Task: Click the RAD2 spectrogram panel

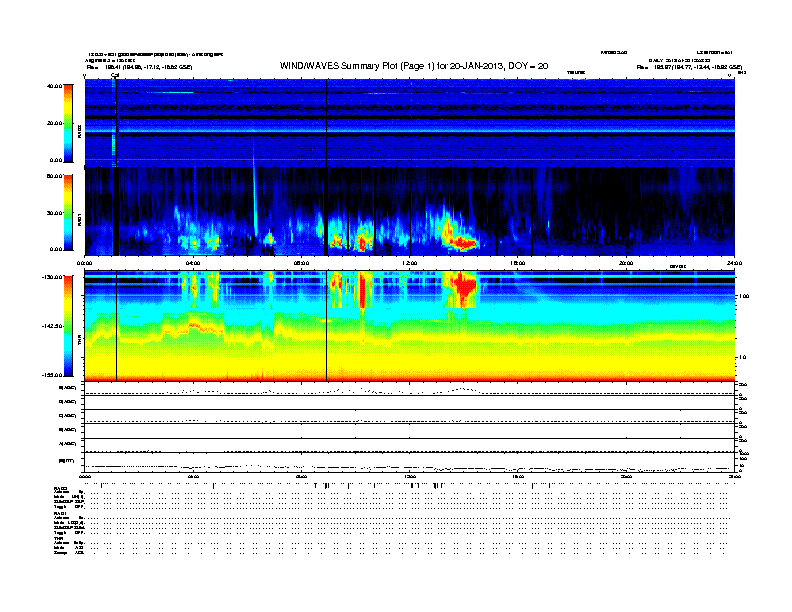Action: pos(410,123)
